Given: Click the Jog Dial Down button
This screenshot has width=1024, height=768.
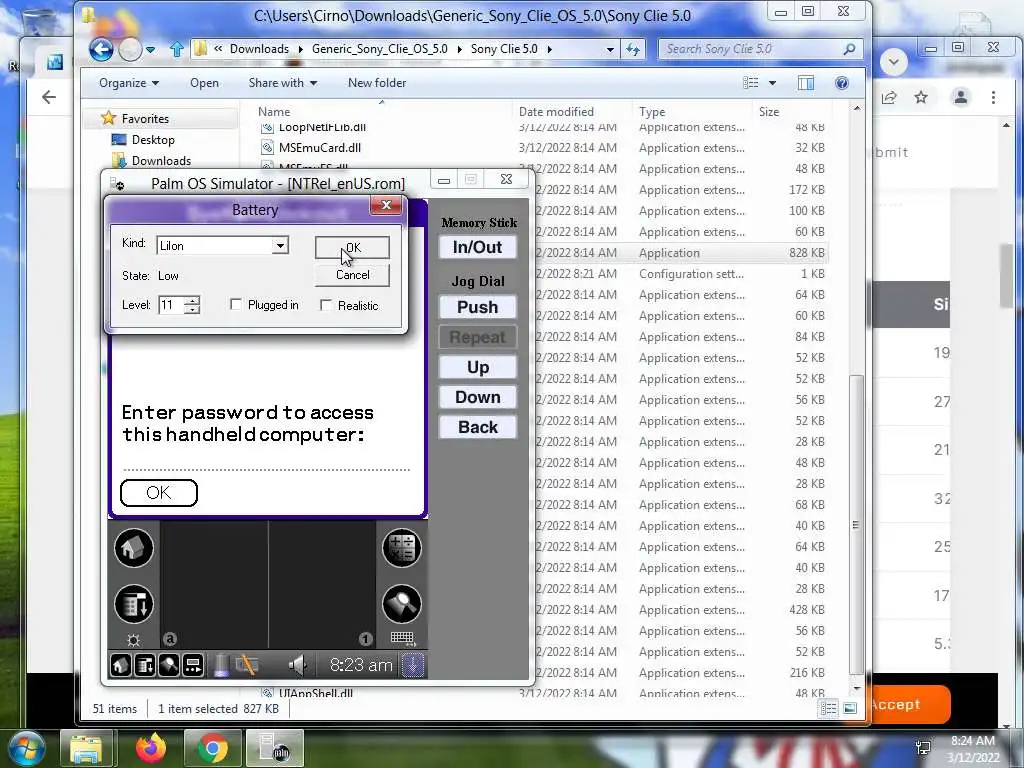Looking at the screenshot, I should (x=477, y=397).
